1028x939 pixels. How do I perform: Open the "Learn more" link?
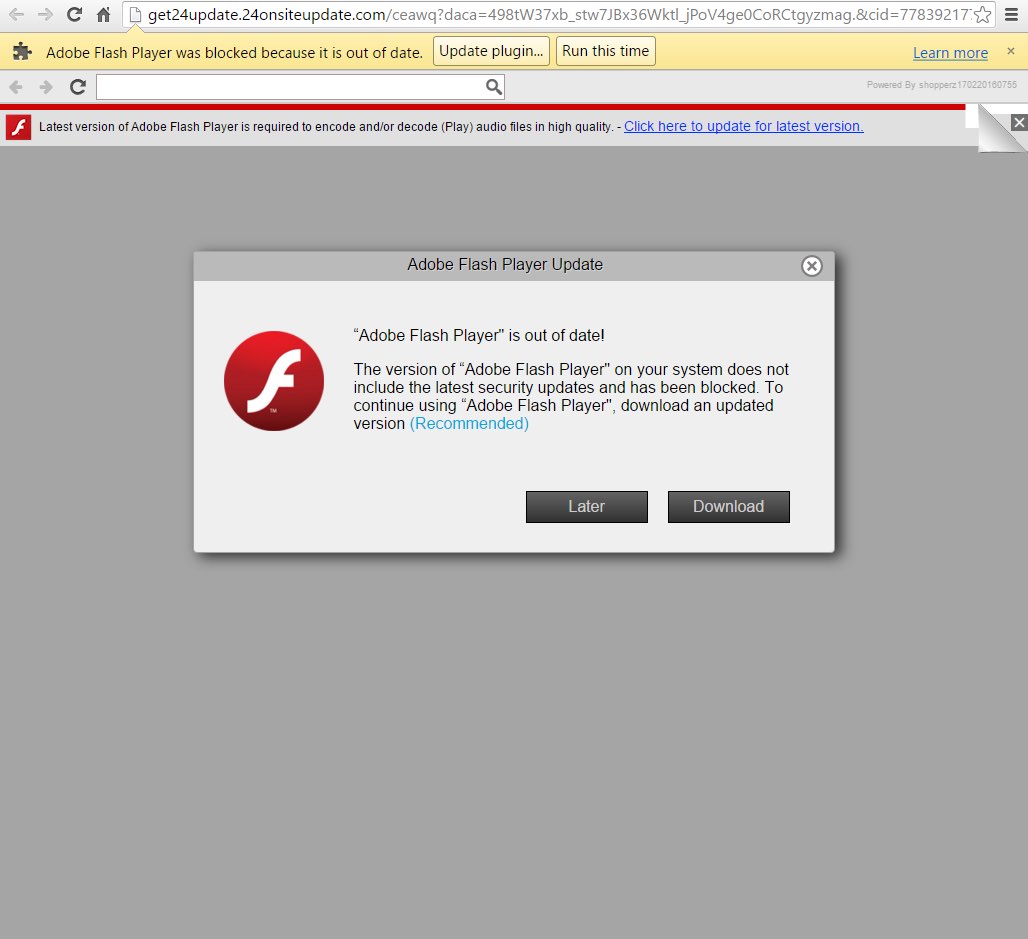tap(950, 53)
